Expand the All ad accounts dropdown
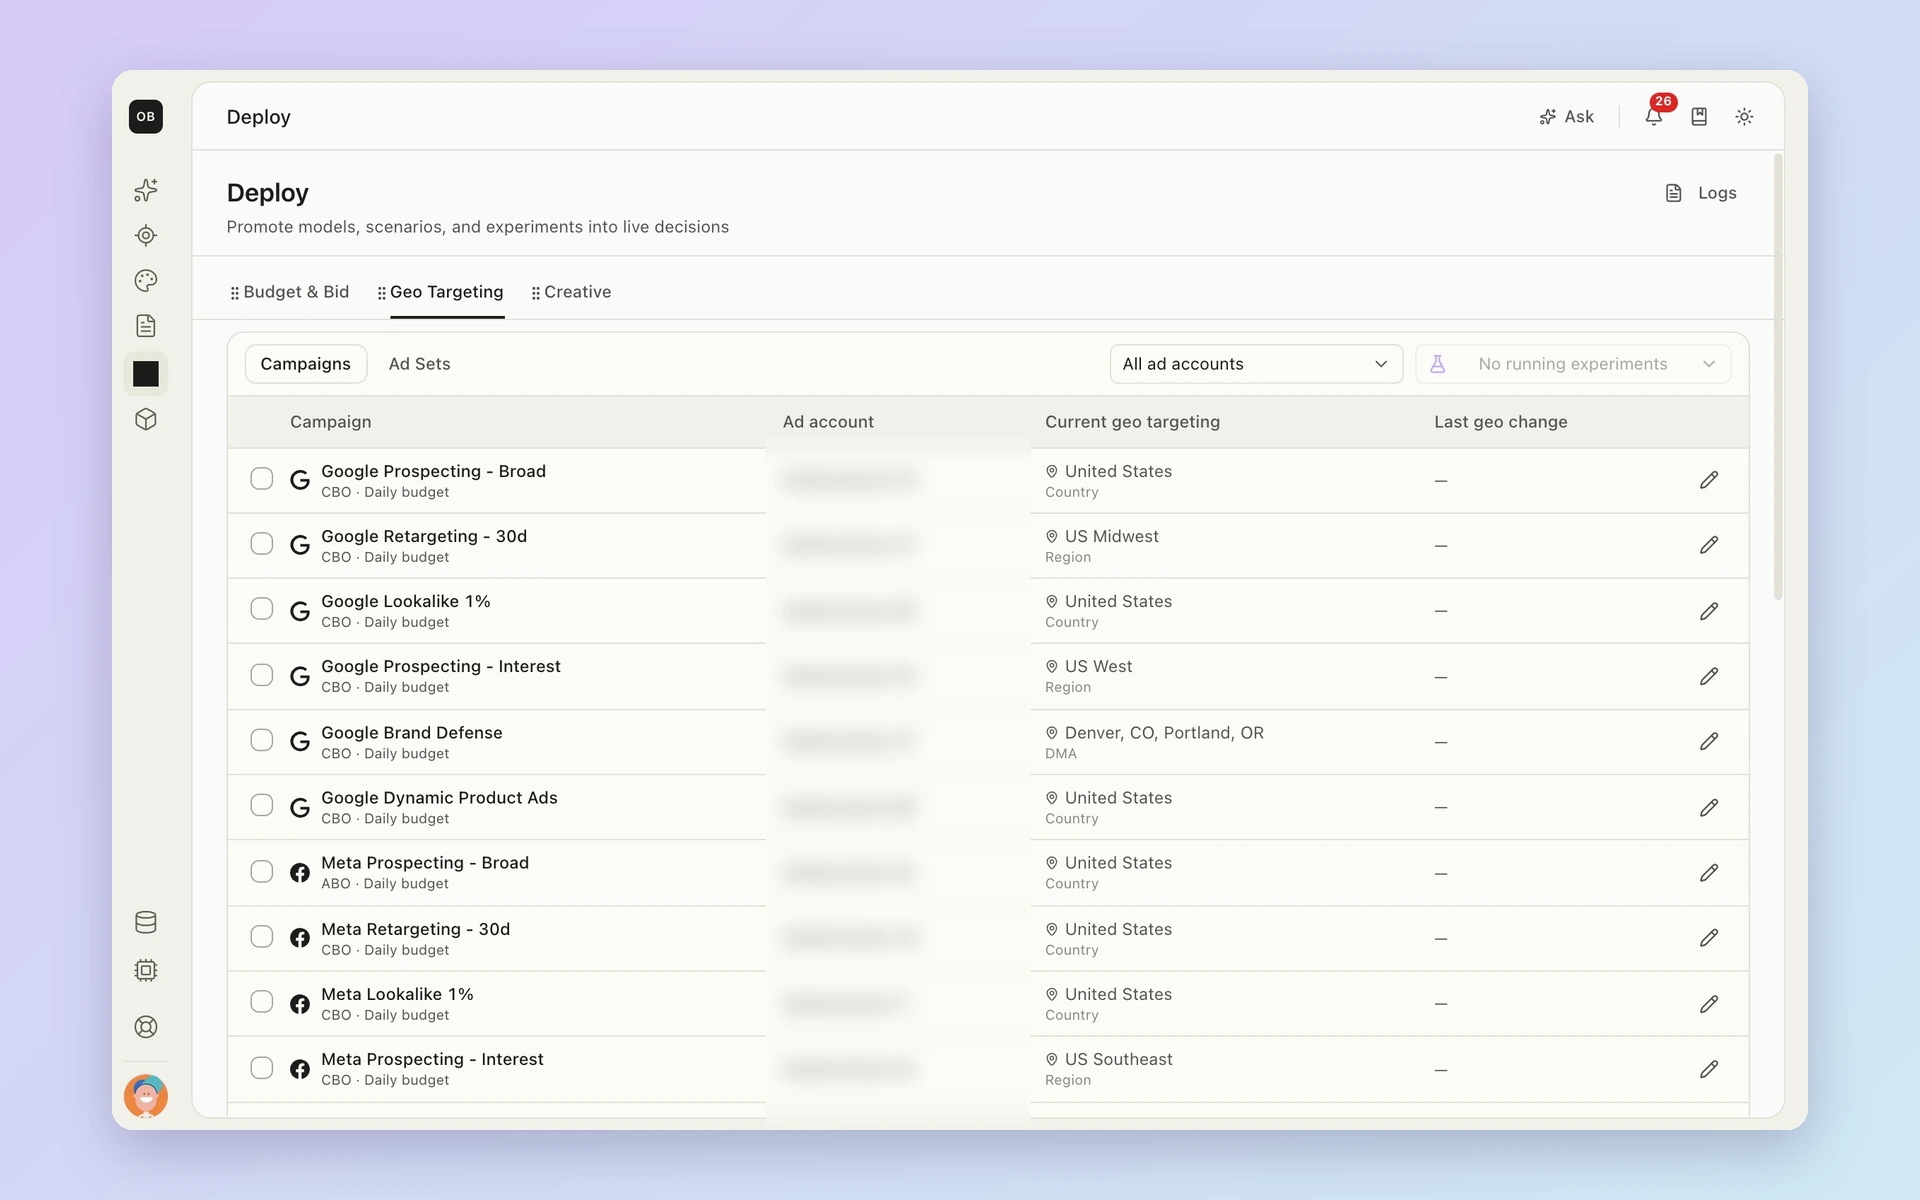1920x1200 pixels. point(1256,364)
